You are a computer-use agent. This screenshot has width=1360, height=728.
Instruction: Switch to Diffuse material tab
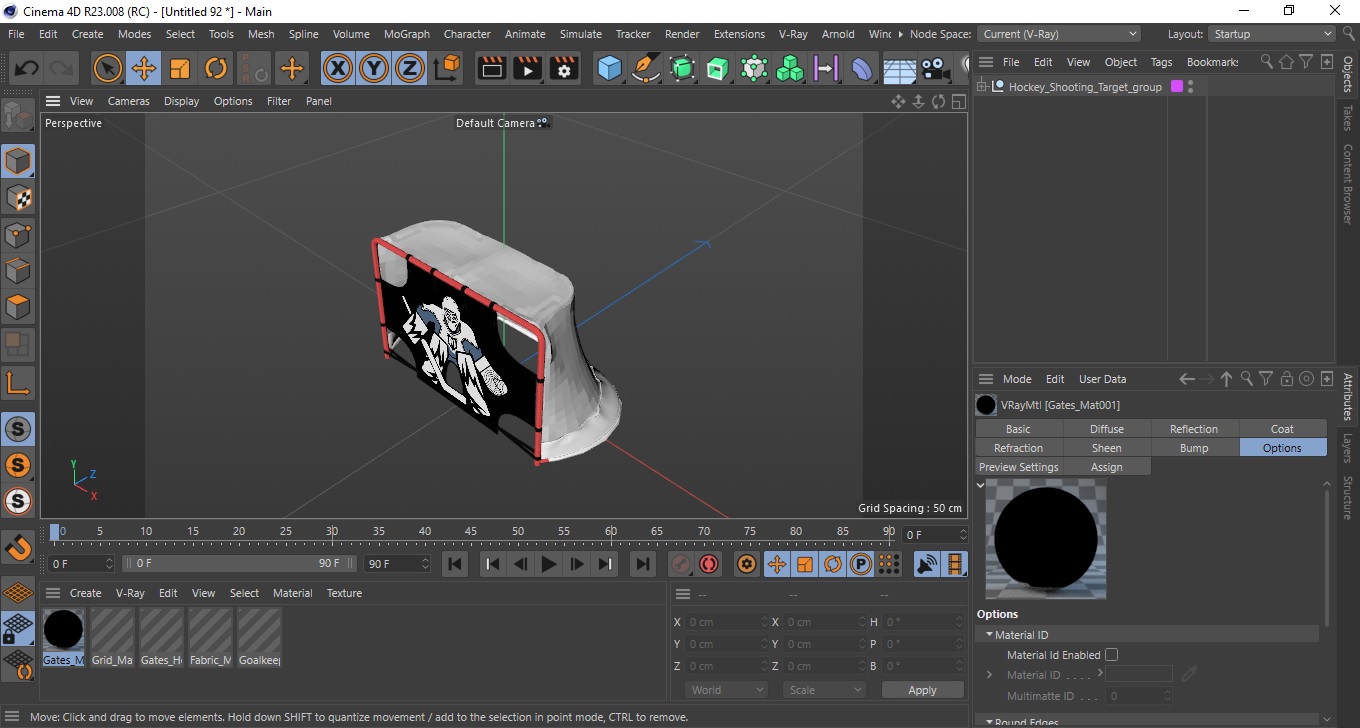pyautogui.click(x=1107, y=429)
